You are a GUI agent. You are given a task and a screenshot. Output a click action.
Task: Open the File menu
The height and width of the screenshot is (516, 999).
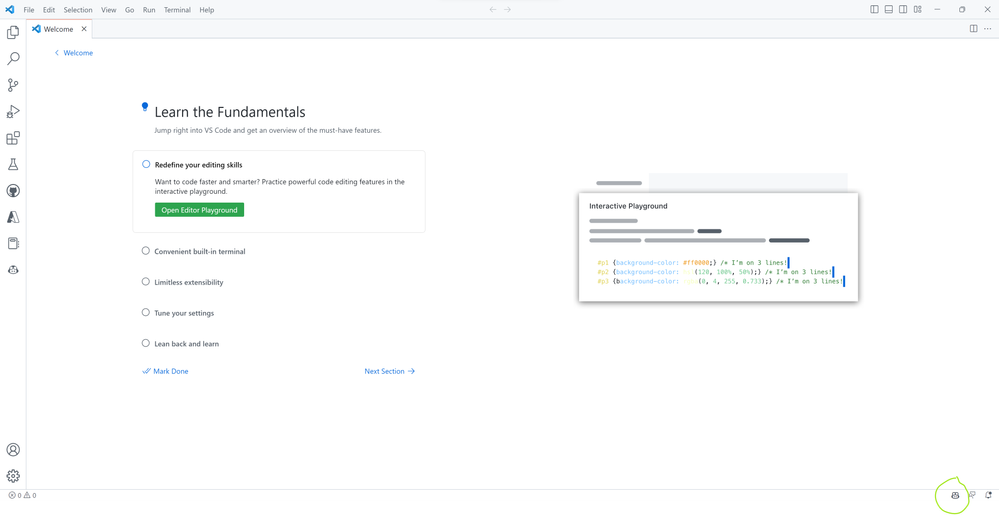29,10
